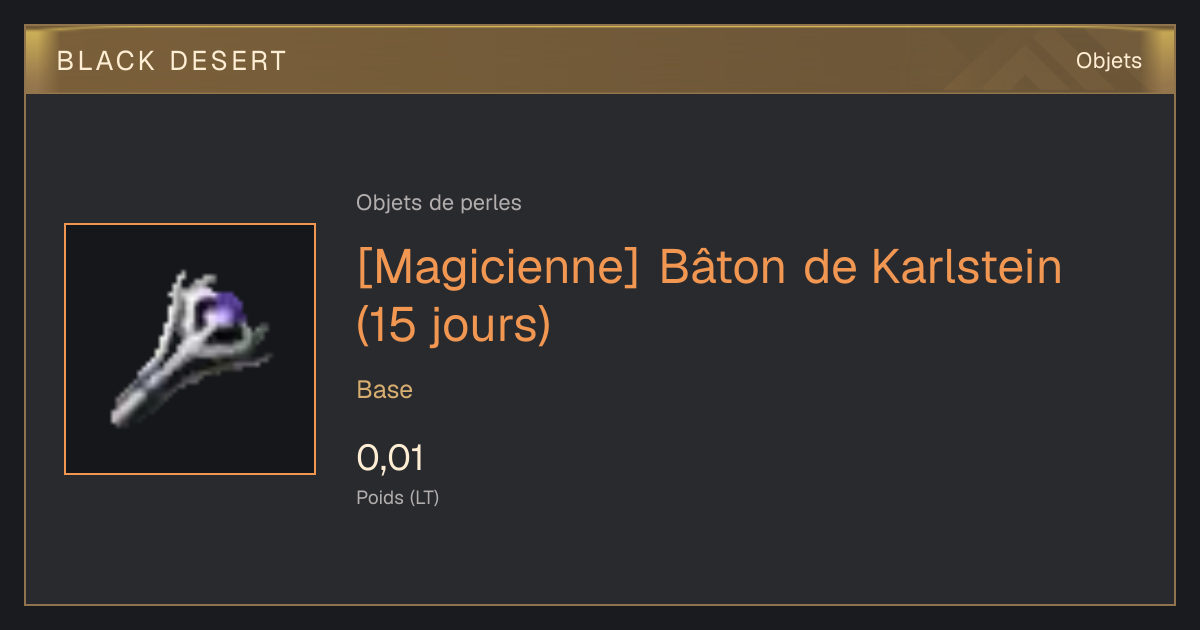Image resolution: width=1200 pixels, height=630 pixels.
Task: Click the Base grade label
Action: coord(385,390)
